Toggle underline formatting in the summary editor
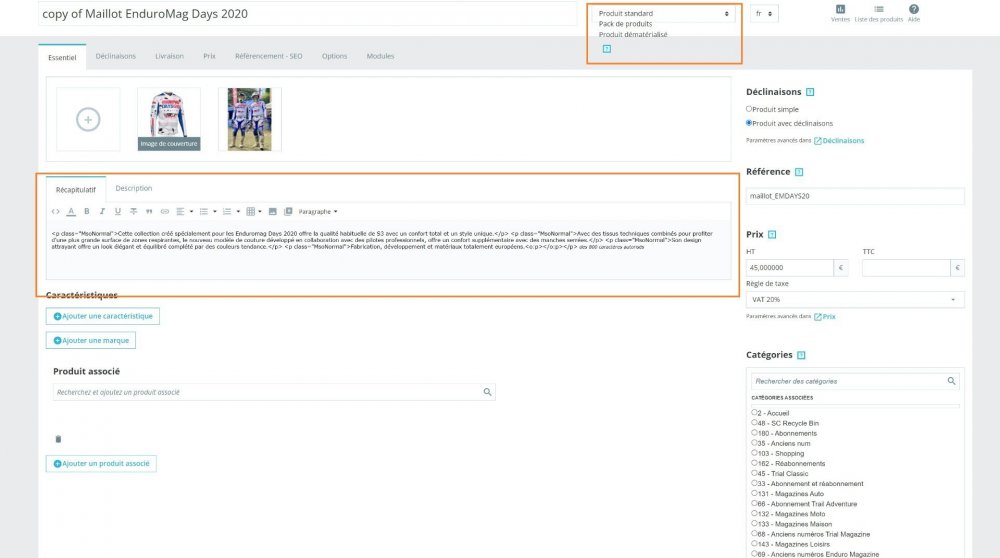Image resolution: width=1000 pixels, height=558 pixels. pyautogui.click(x=117, y=212)
